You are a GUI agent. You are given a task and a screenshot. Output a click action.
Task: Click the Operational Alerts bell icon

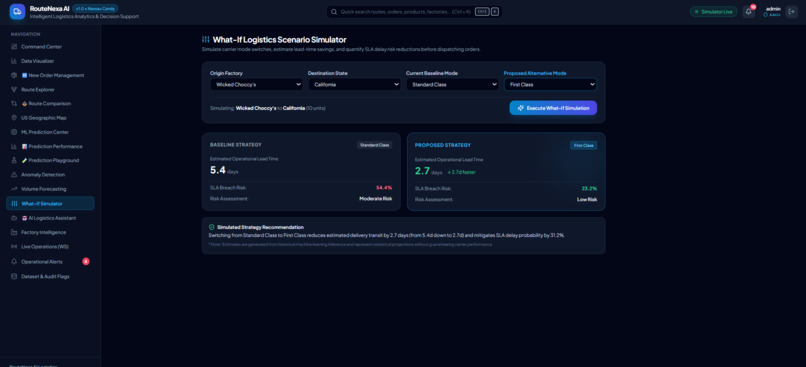(x=14, y=262)
